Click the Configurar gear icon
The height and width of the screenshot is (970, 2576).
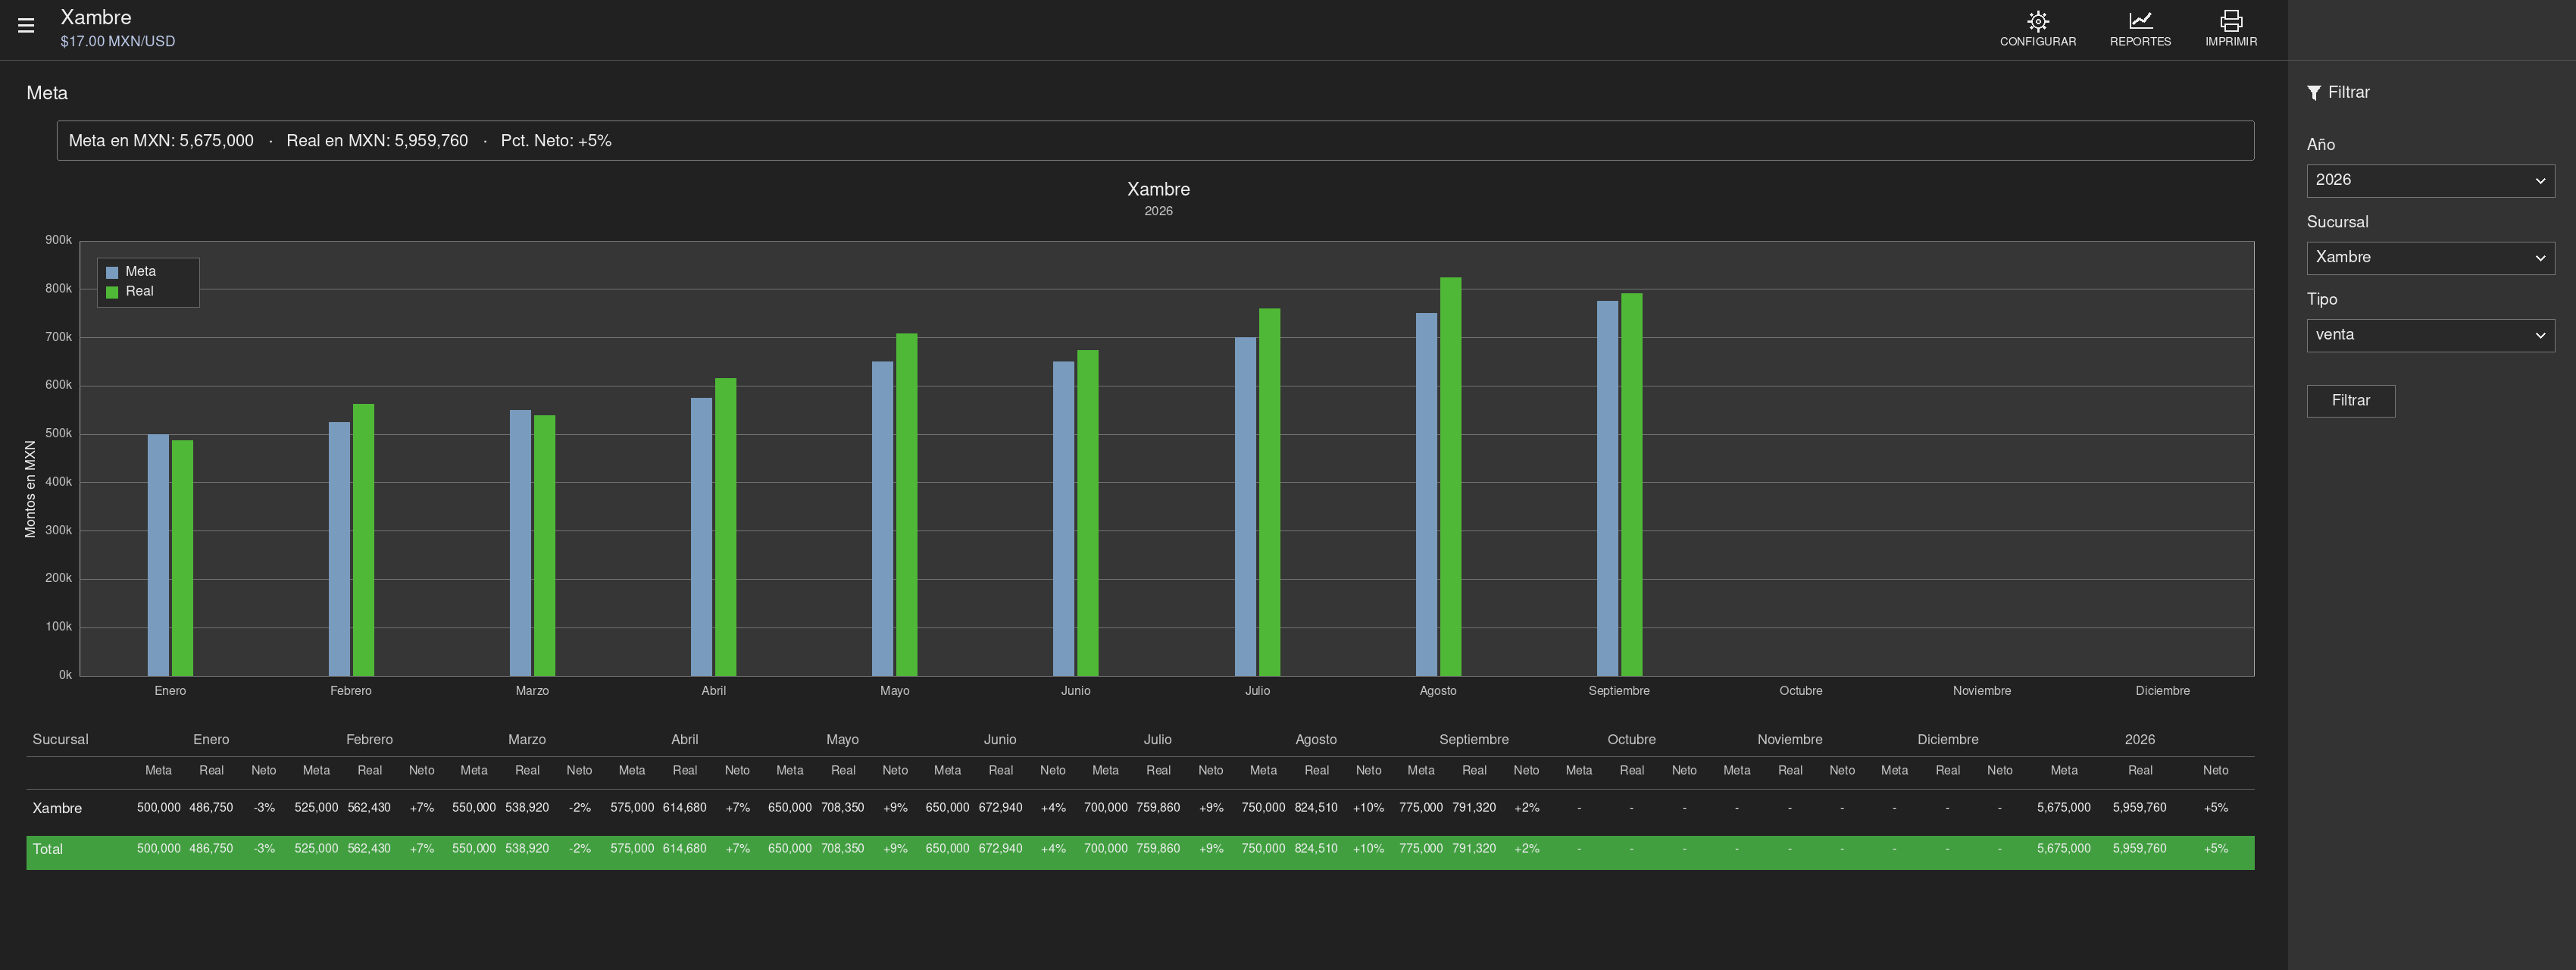tap(2037, 21)
